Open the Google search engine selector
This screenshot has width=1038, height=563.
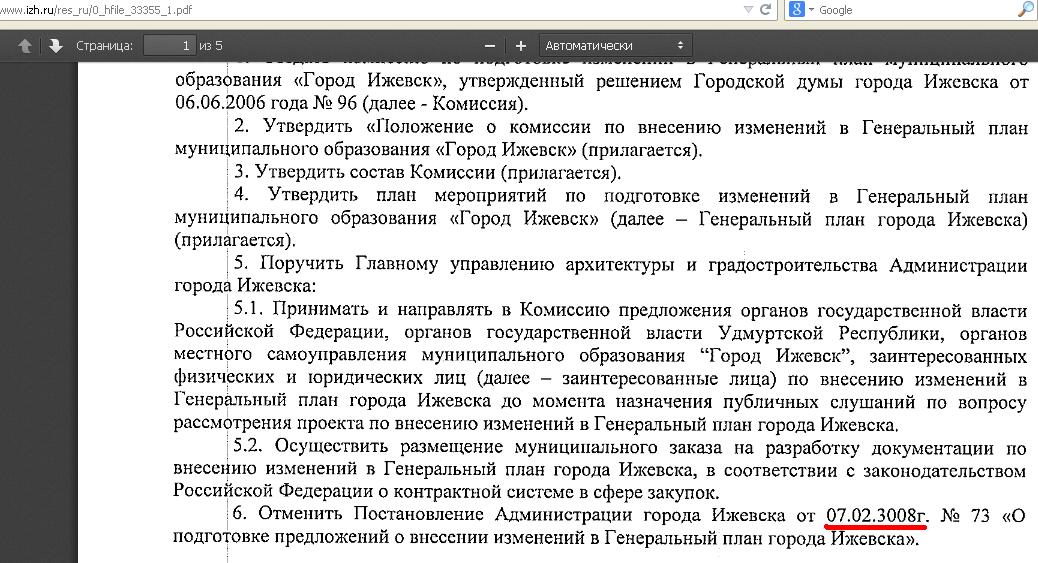[x=801, y=9]
